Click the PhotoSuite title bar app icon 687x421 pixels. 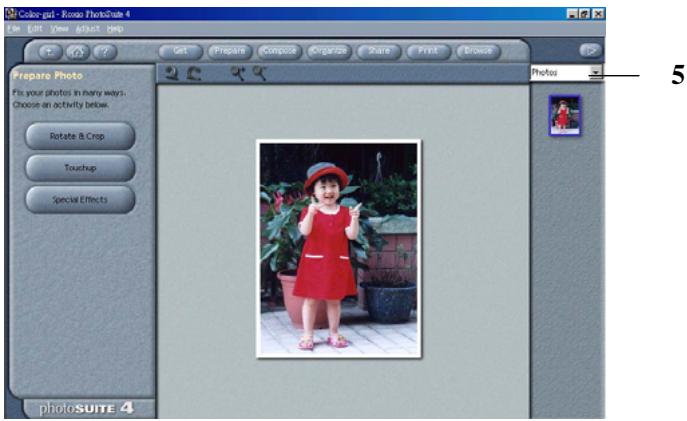point(11,14)
